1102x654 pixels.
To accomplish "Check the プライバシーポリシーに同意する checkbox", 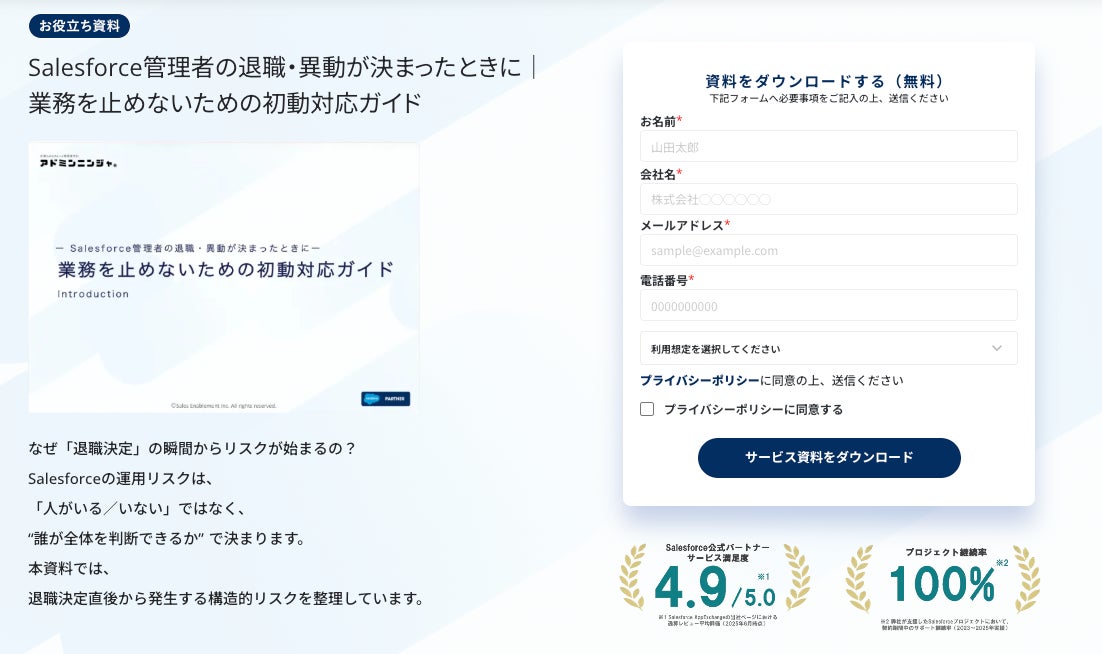I will coord(647,409).
